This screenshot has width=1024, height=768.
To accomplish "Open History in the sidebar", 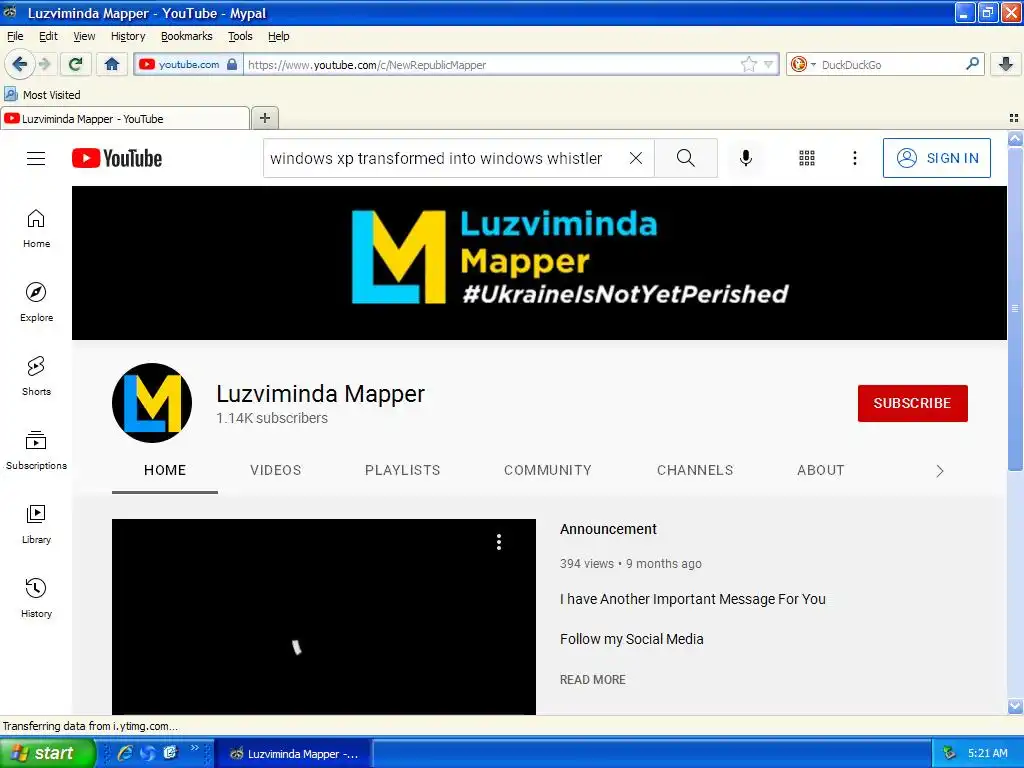I will 37,598.
